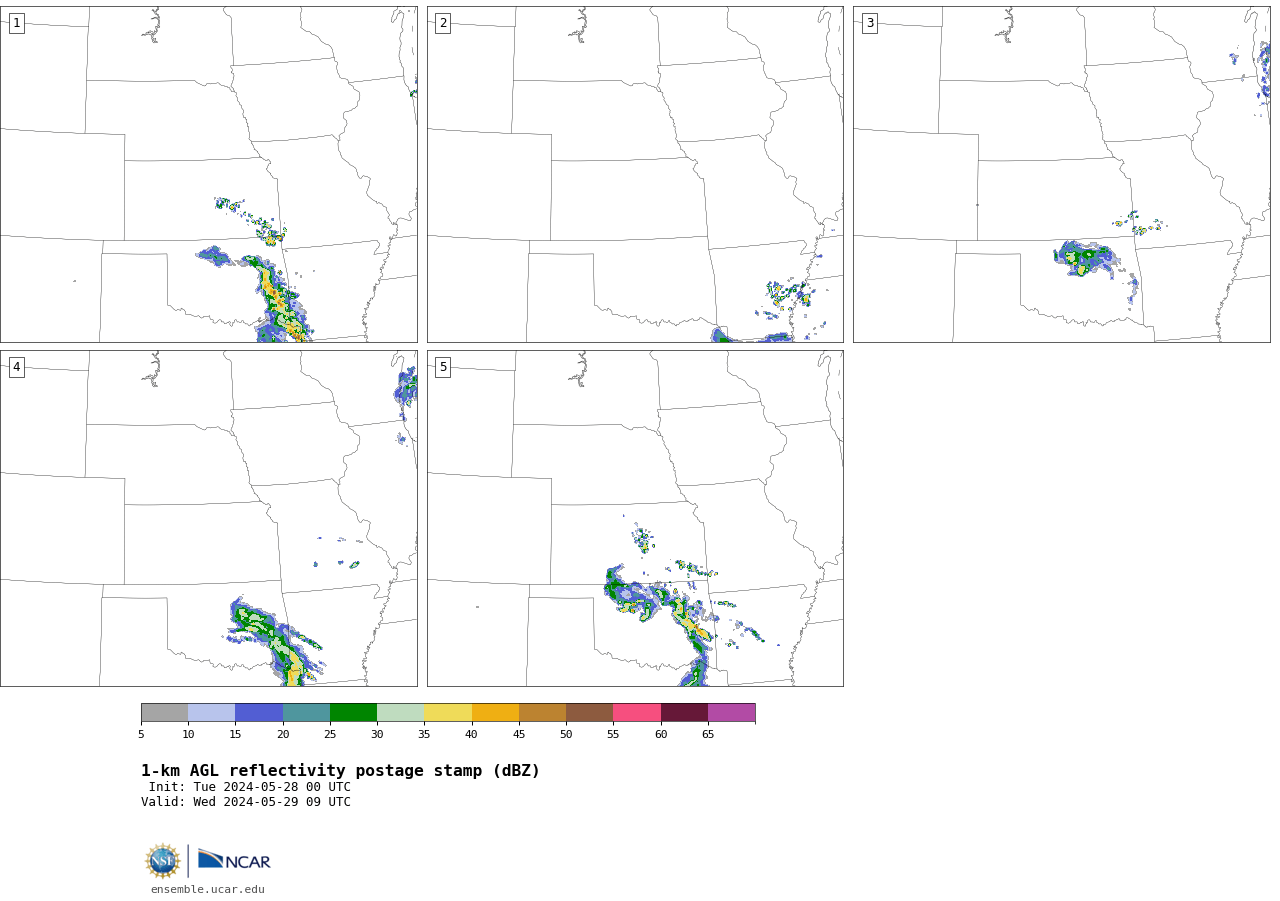Click the number label in panel 1
The image size is (1280, 901).
[16, 23]
